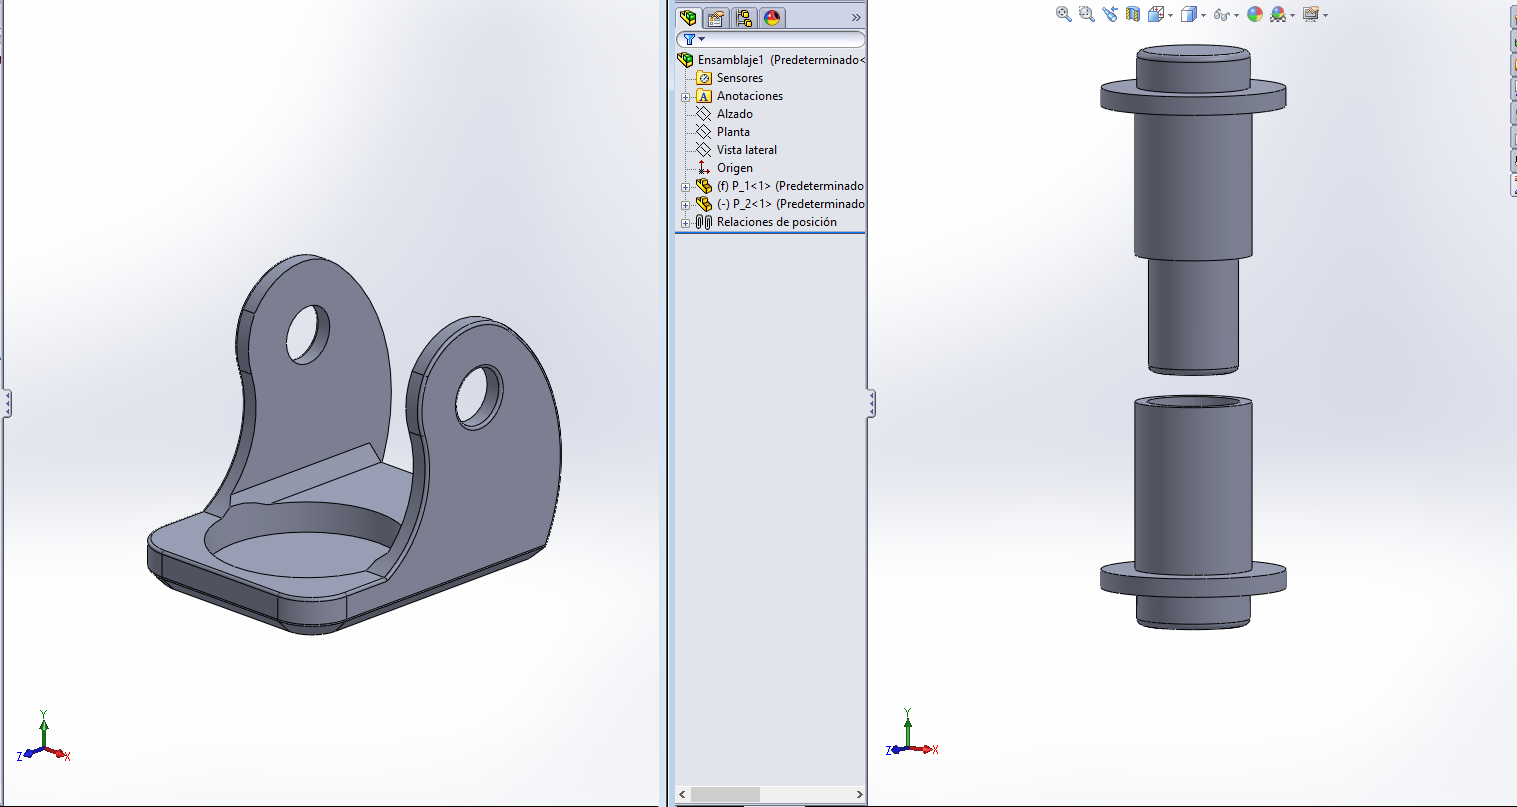Select the Planta plane
1517x807 pixels.
point(733,132)
